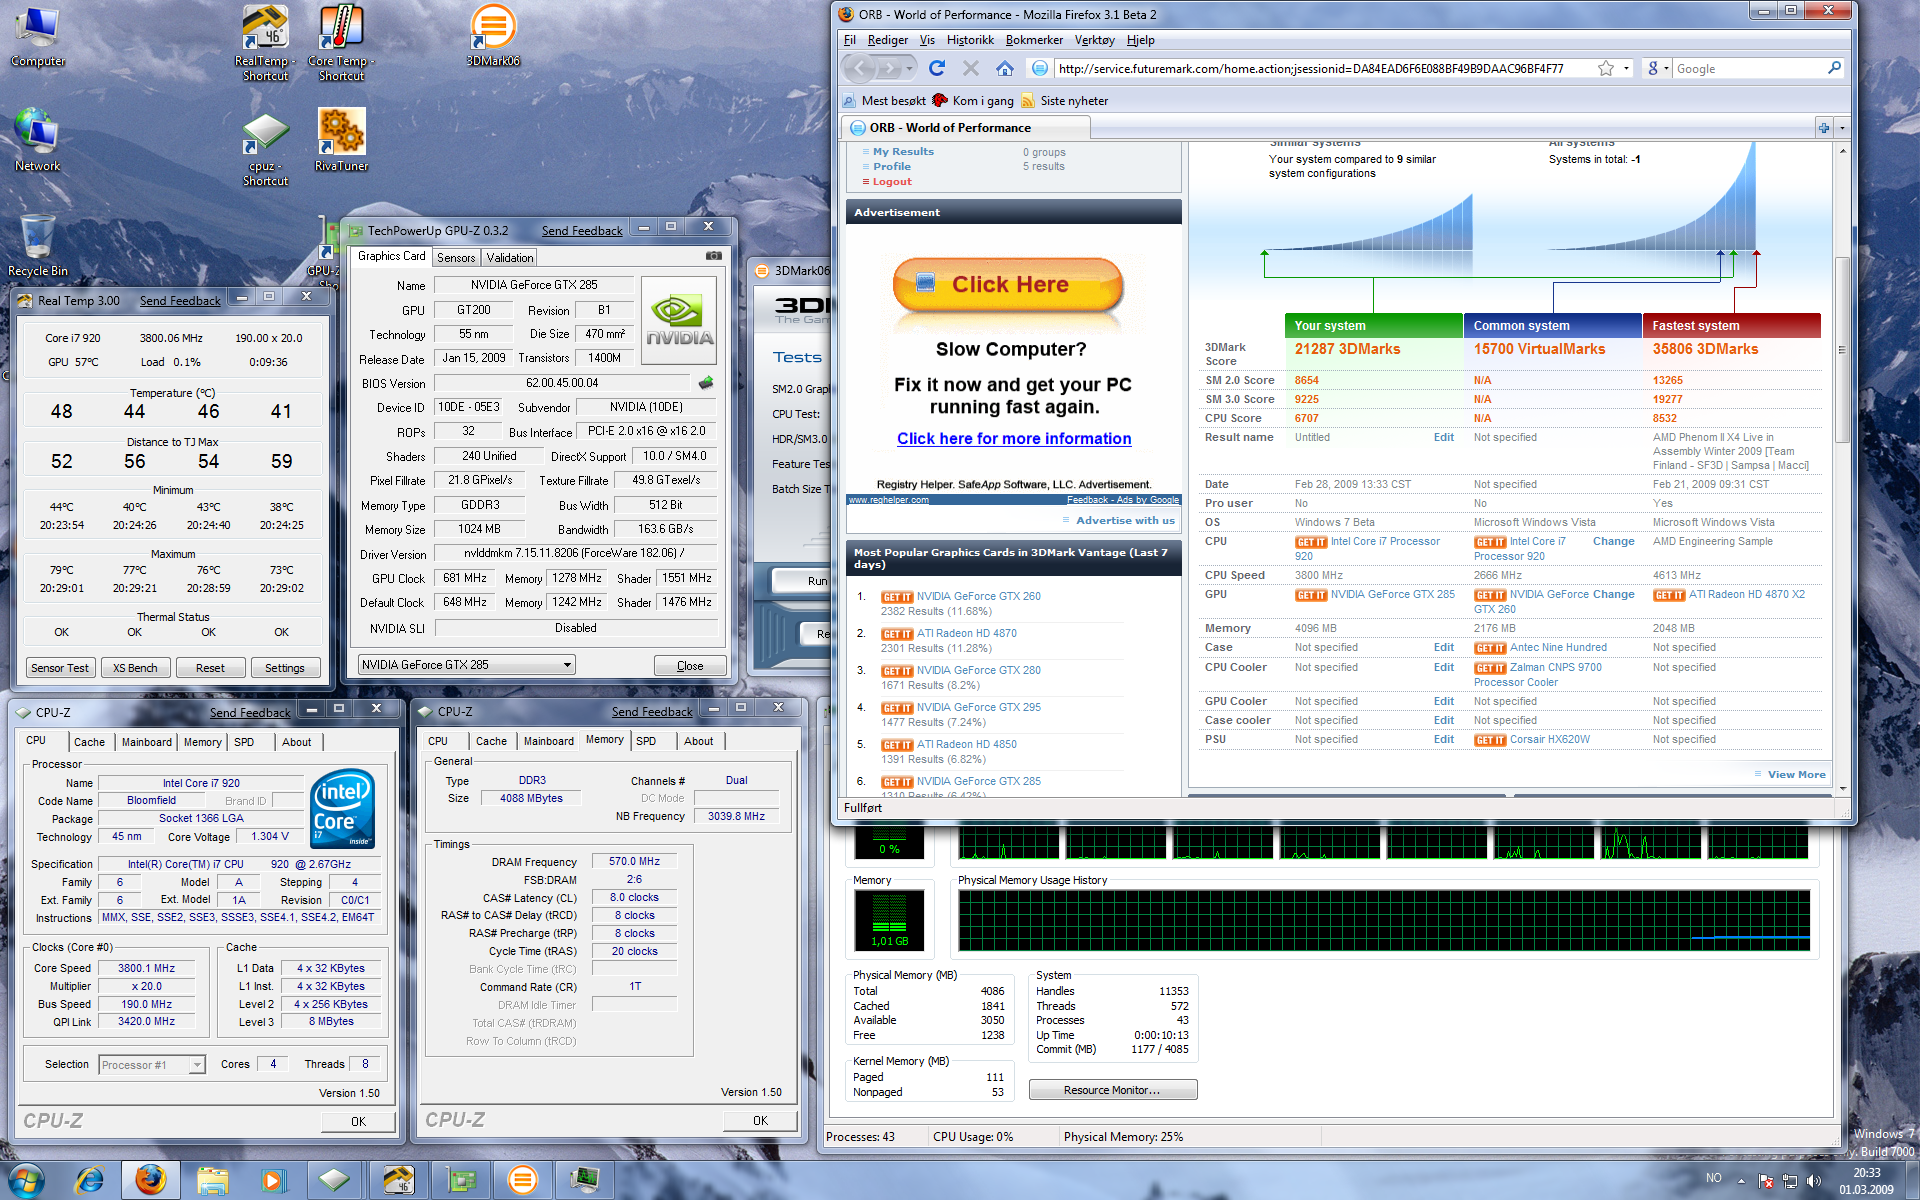Open the Bokmerker menu in Firefox
Viewport: 1920px width, 1200px height.
point(1034,40)
